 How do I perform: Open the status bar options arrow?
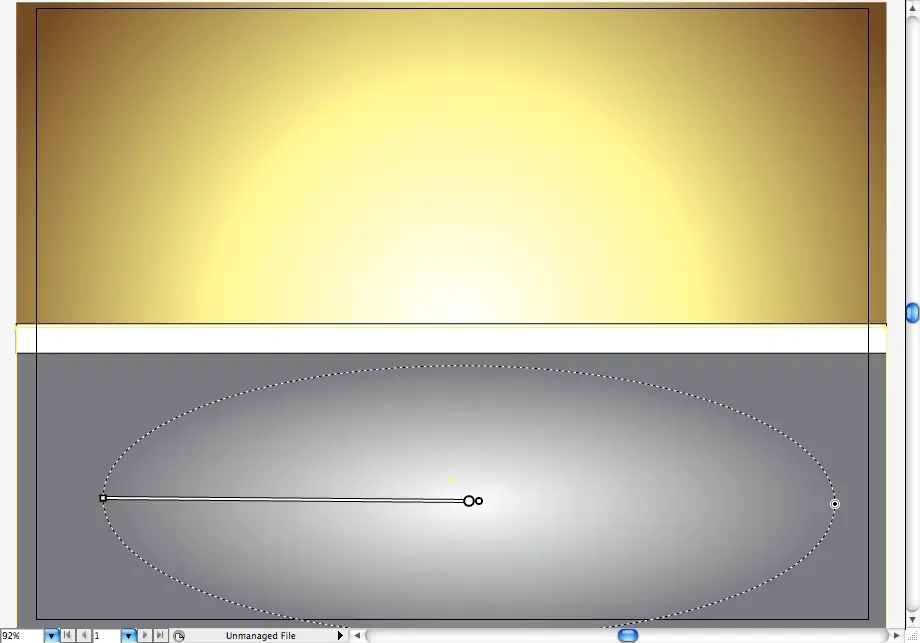[x=340, y=636]
